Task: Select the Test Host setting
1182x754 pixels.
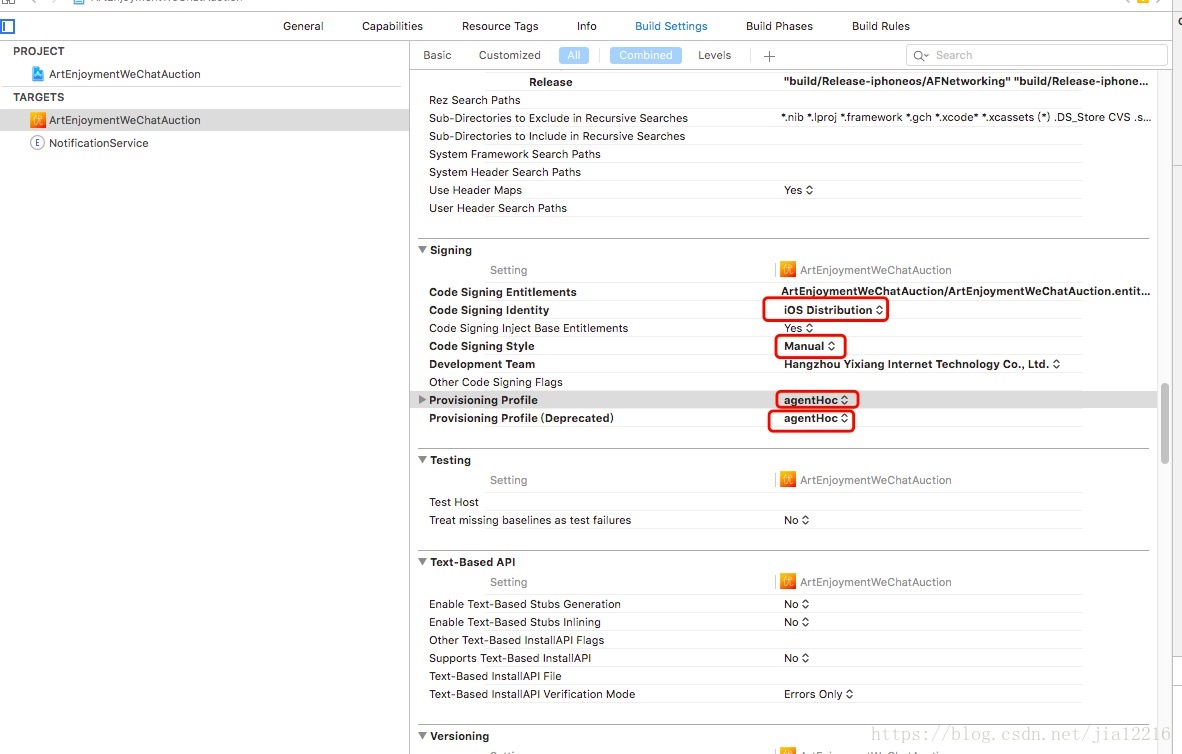Action: [454, 502]
